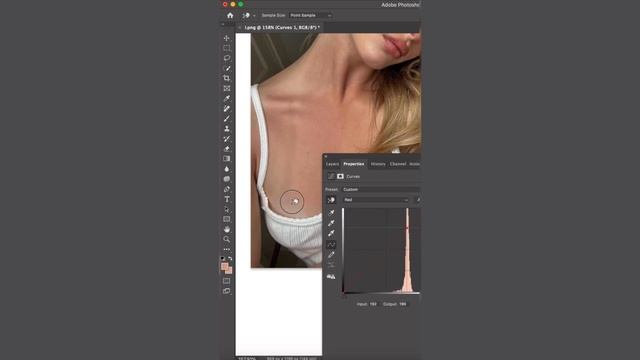Toggle the on-image targeted adjustment tool
The height and width of the screenshot is (360, 640).
click(331, 200)
